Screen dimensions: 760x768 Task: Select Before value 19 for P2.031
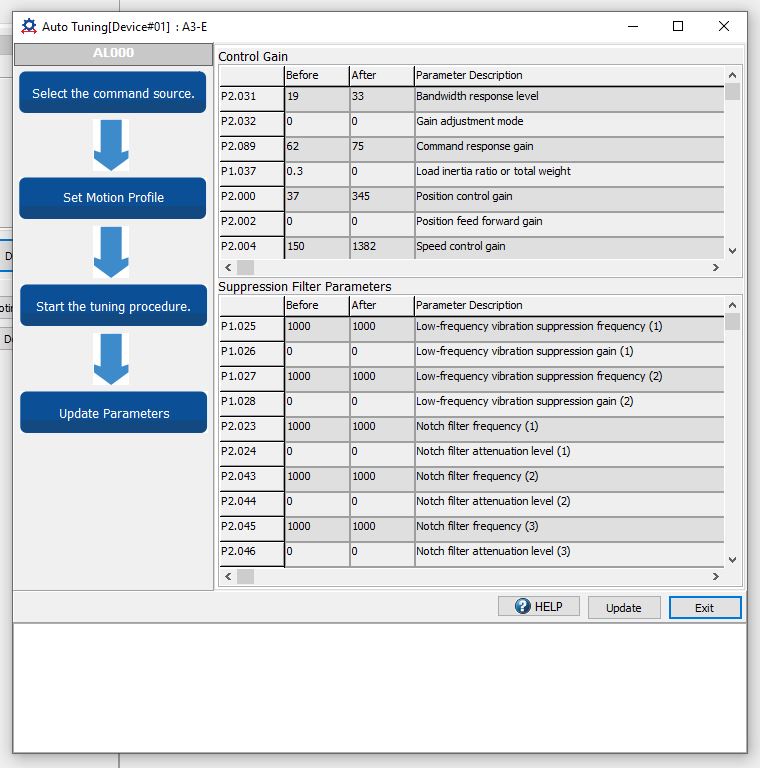[316, 98]
